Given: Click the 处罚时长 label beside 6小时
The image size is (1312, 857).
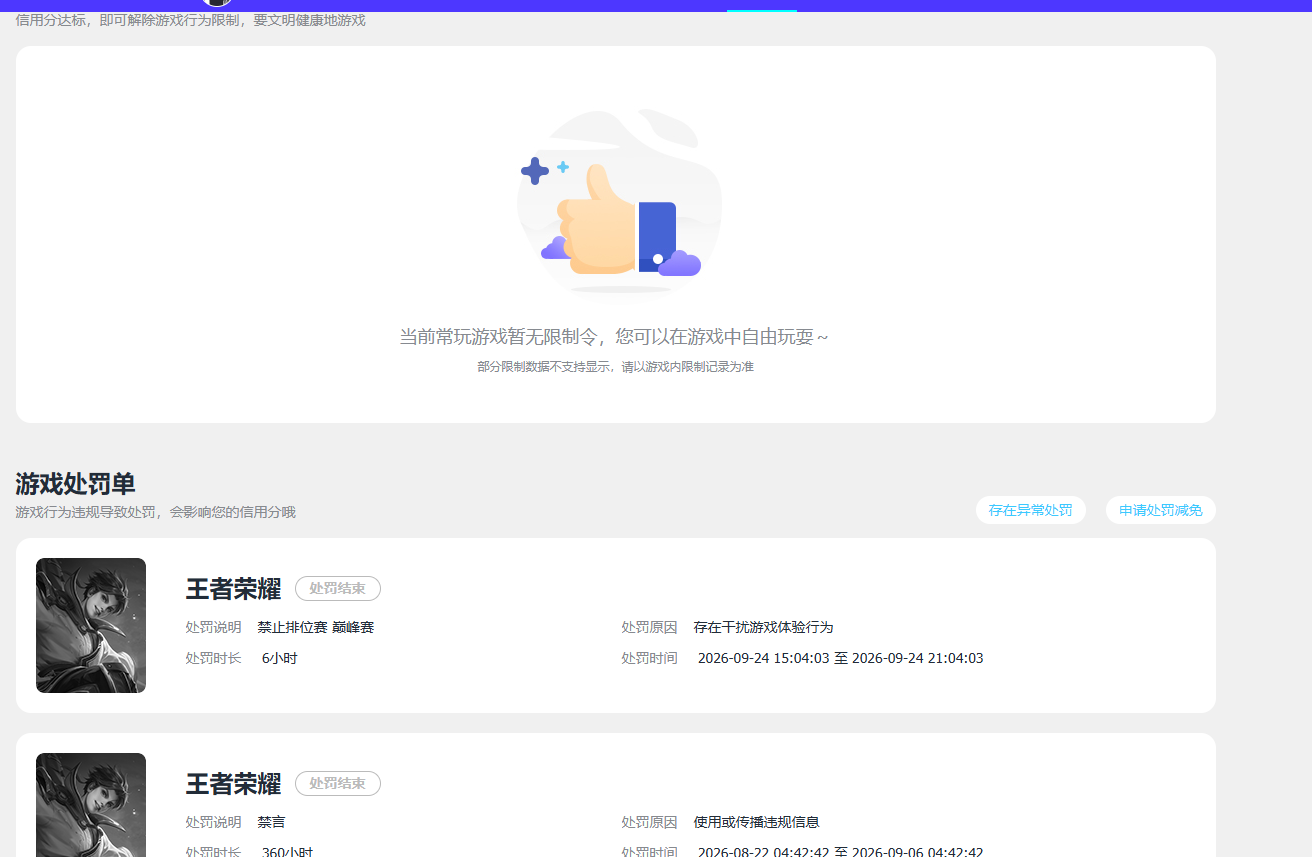Looking at the screenshot, I should [x=213, y=658].
